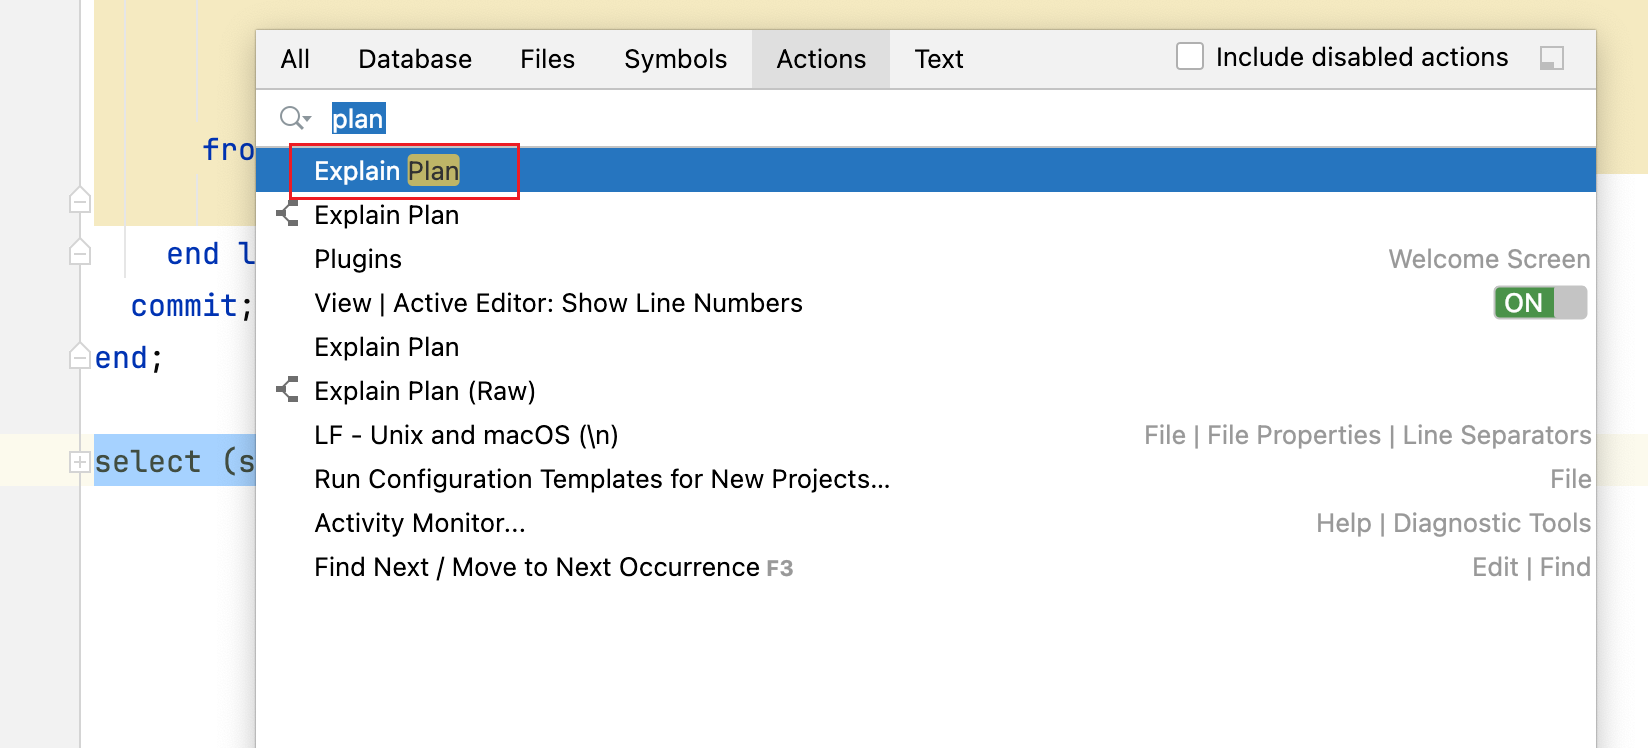Switch to the Database tab
Screen dimensions: 1648x748
414,59
